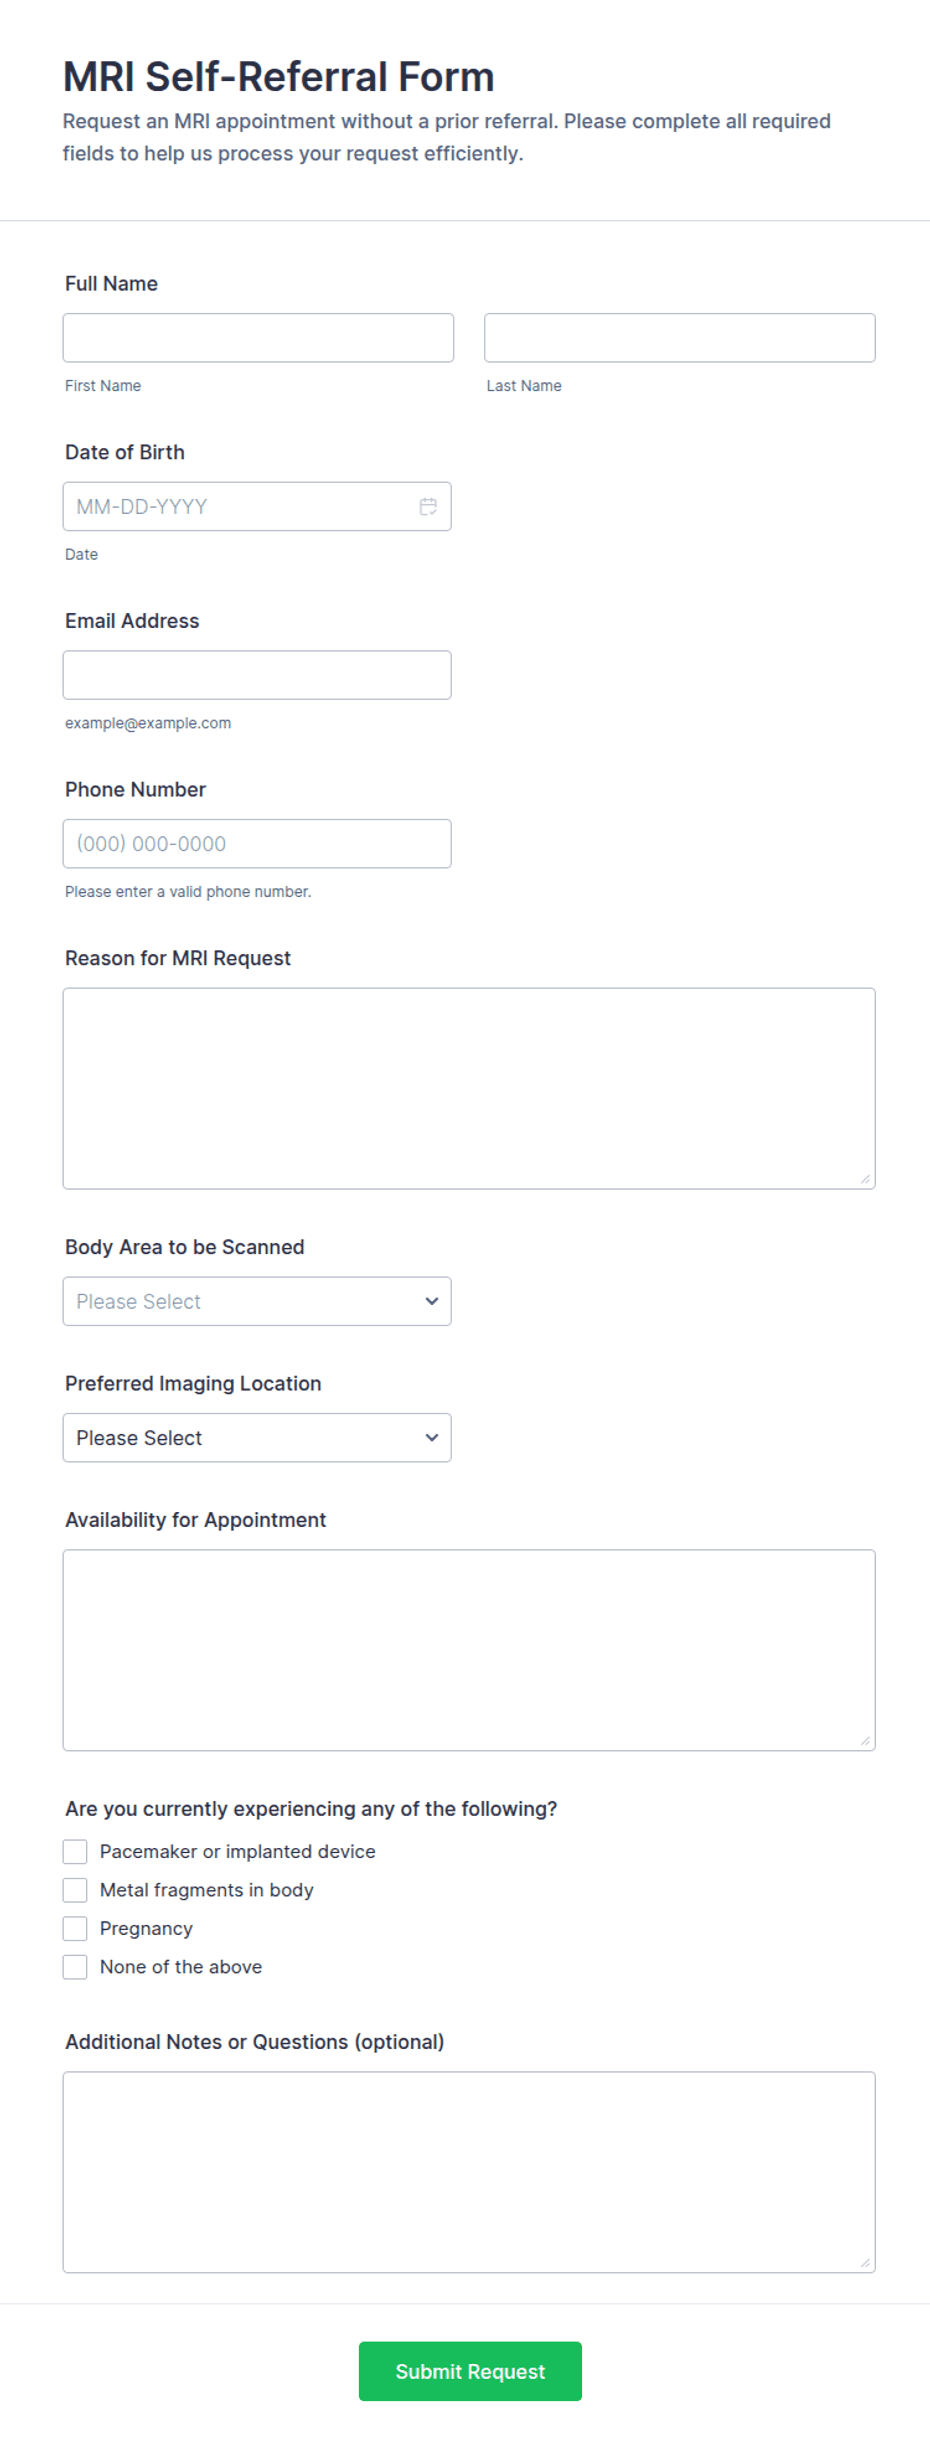
Task: Click the chevron arrow in Body Area dropdown
Action: click(432, 1301)
